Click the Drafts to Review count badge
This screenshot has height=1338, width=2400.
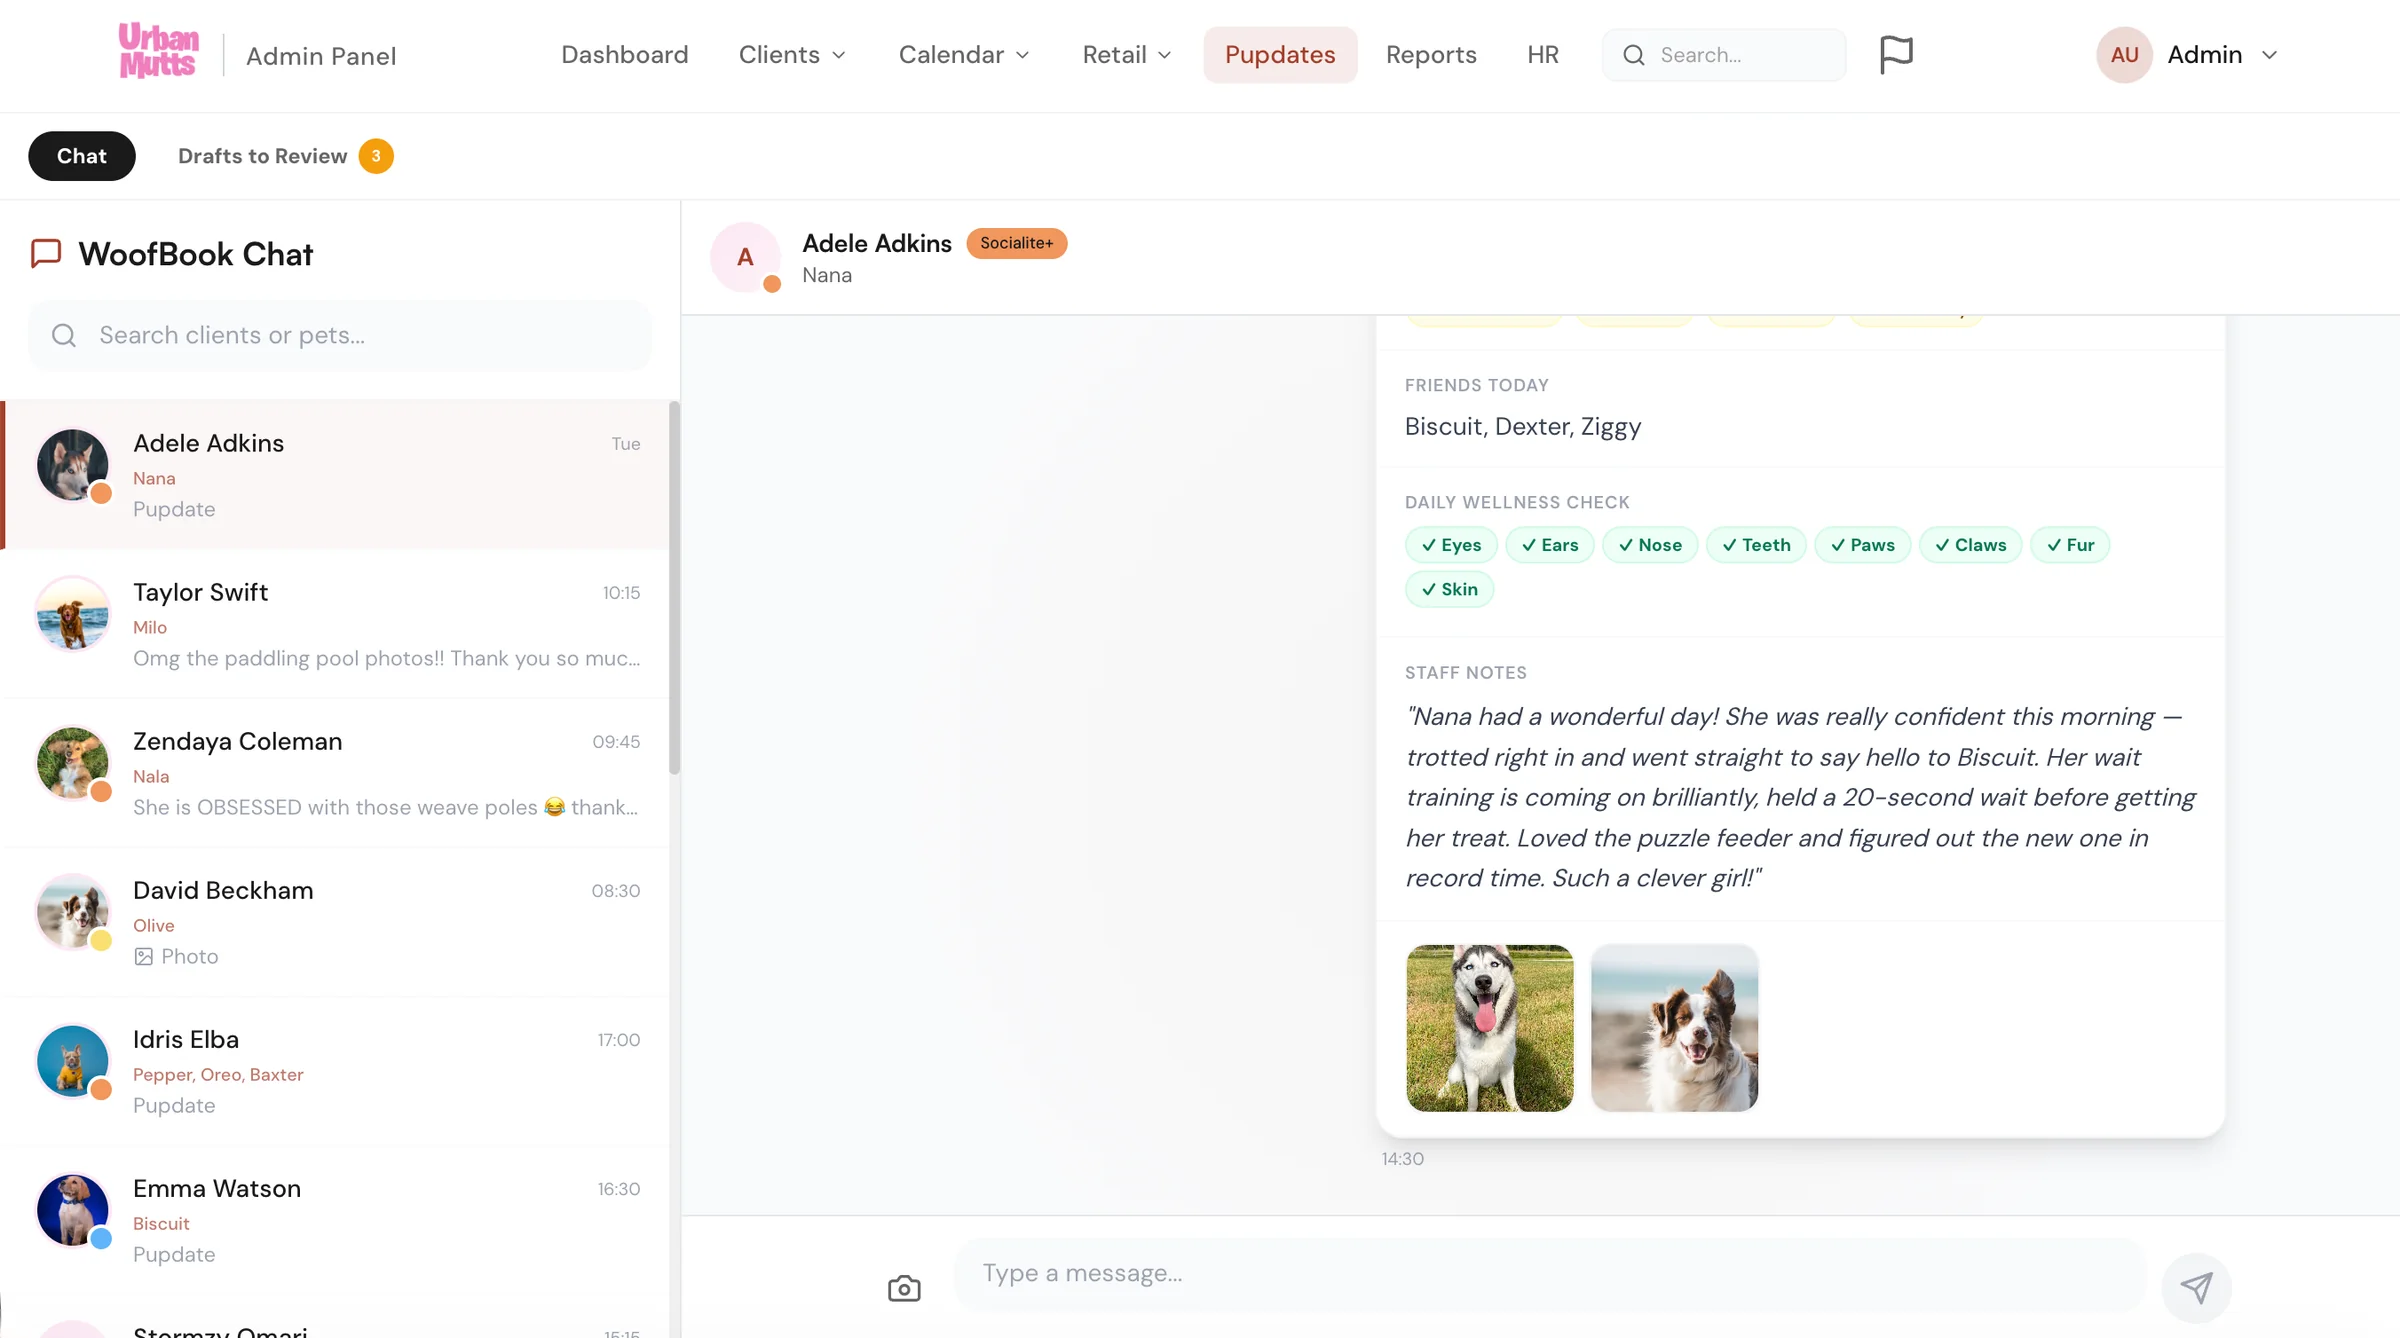pyautogui.click(x=376, y=156)
